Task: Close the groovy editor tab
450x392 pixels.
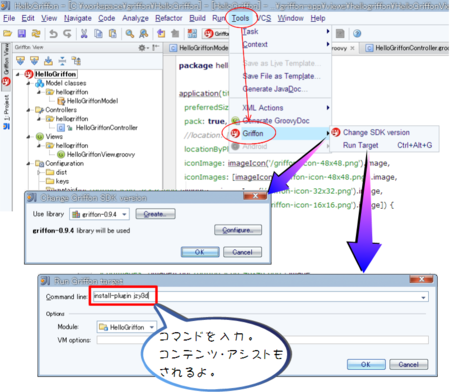Action: click(x=352, y=48)
